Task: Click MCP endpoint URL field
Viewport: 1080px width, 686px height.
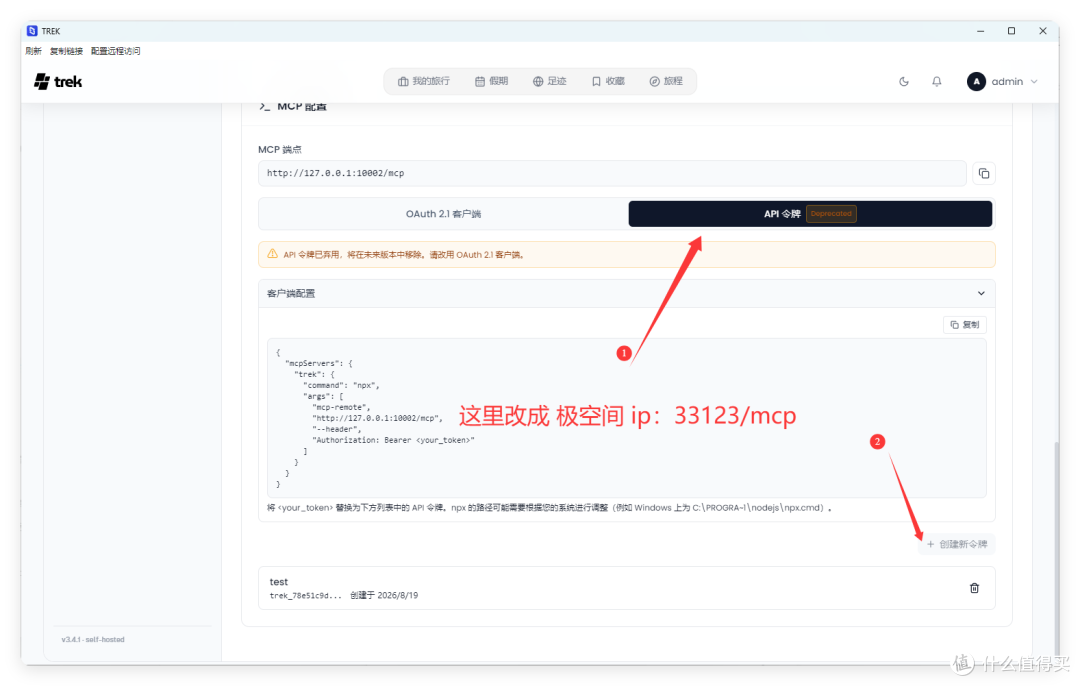Action: 612,174
